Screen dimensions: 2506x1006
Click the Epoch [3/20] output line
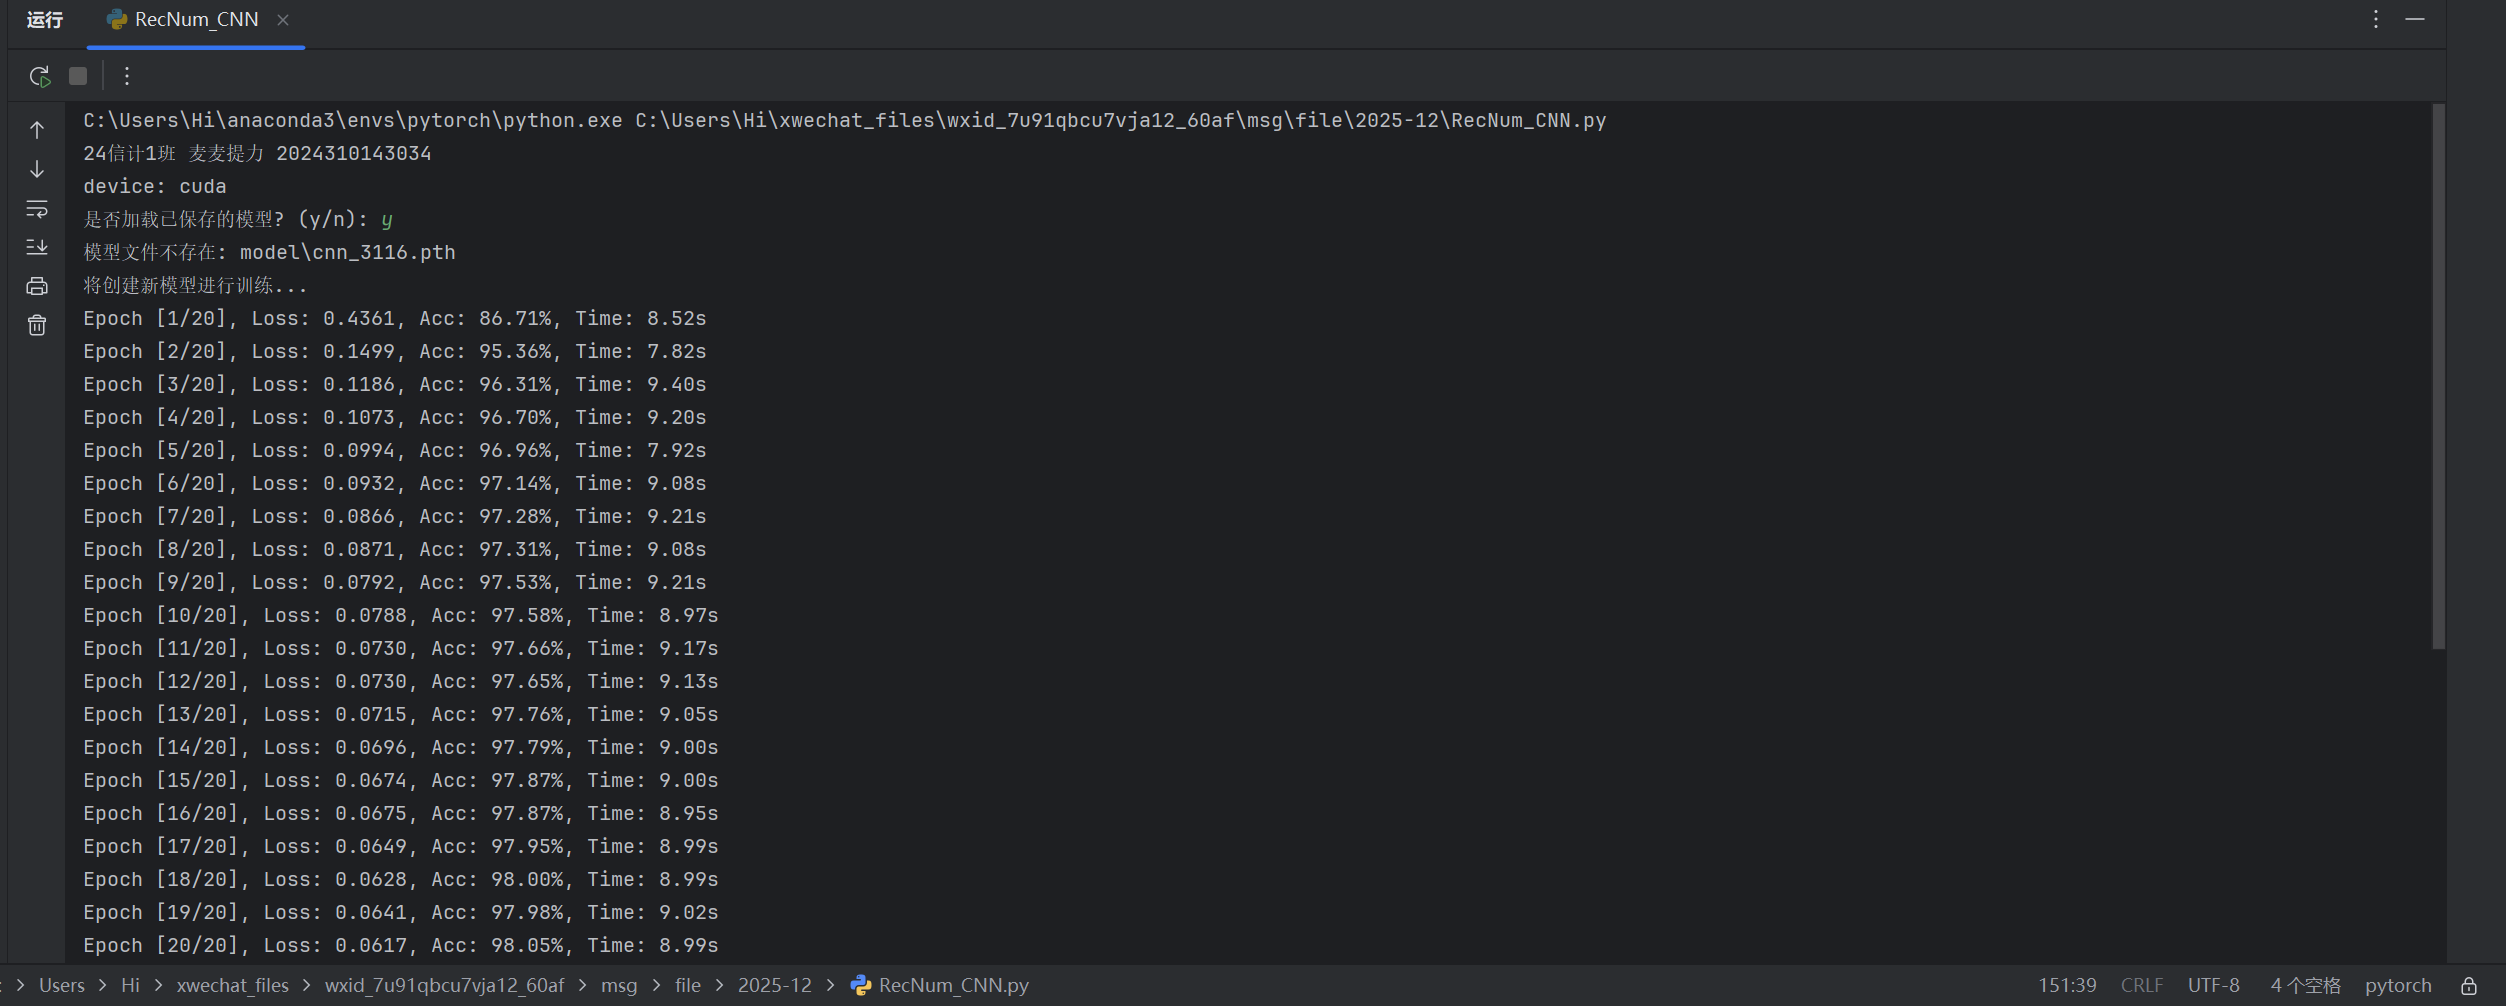coord(395,385)
